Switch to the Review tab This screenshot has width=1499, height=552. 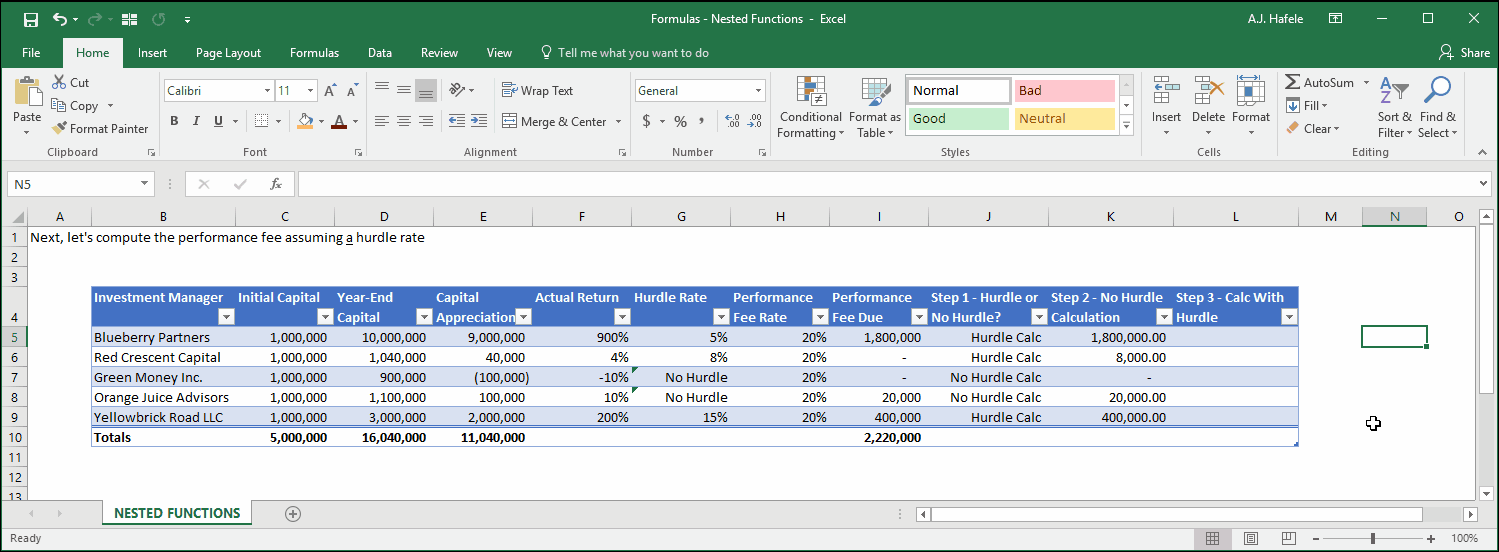point(439,53)
